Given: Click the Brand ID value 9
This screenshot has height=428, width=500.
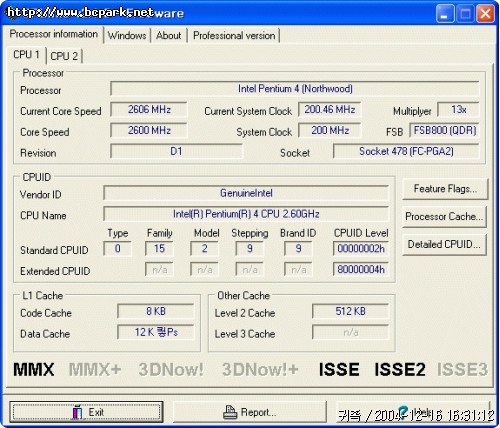Looking at the screenshot, I should pos(298,248).
